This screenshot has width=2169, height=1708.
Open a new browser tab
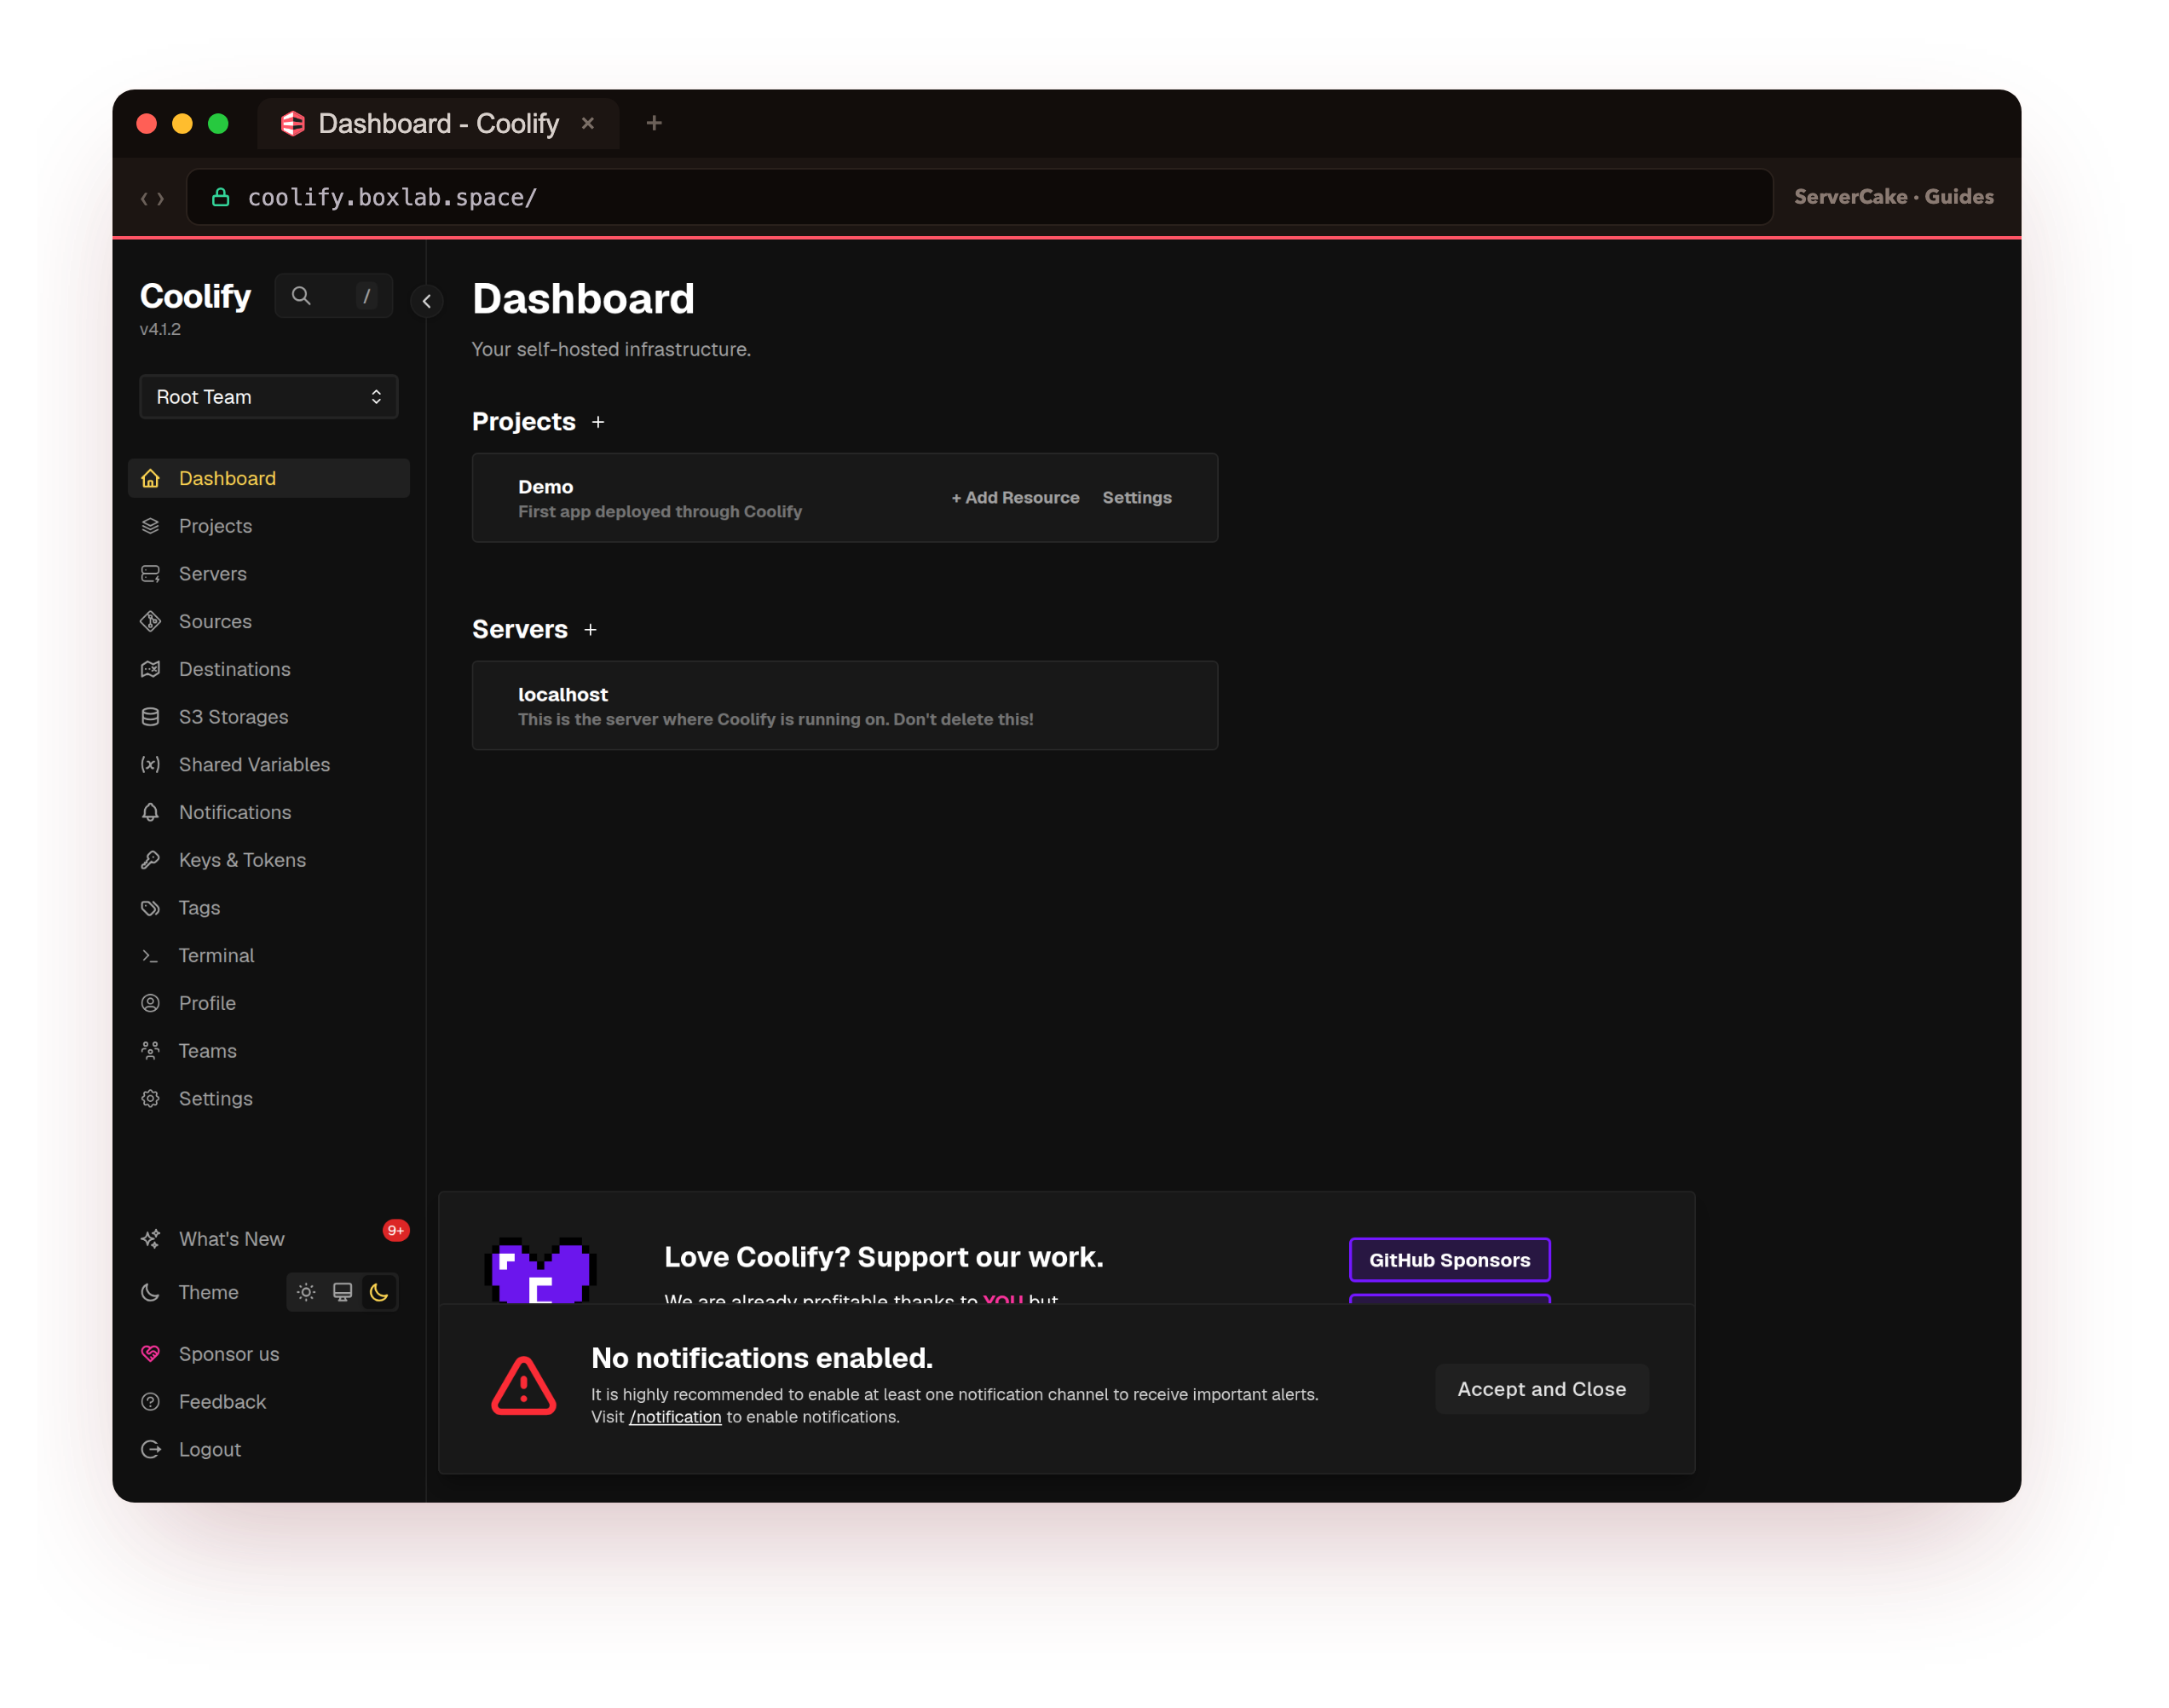point(654,123)
